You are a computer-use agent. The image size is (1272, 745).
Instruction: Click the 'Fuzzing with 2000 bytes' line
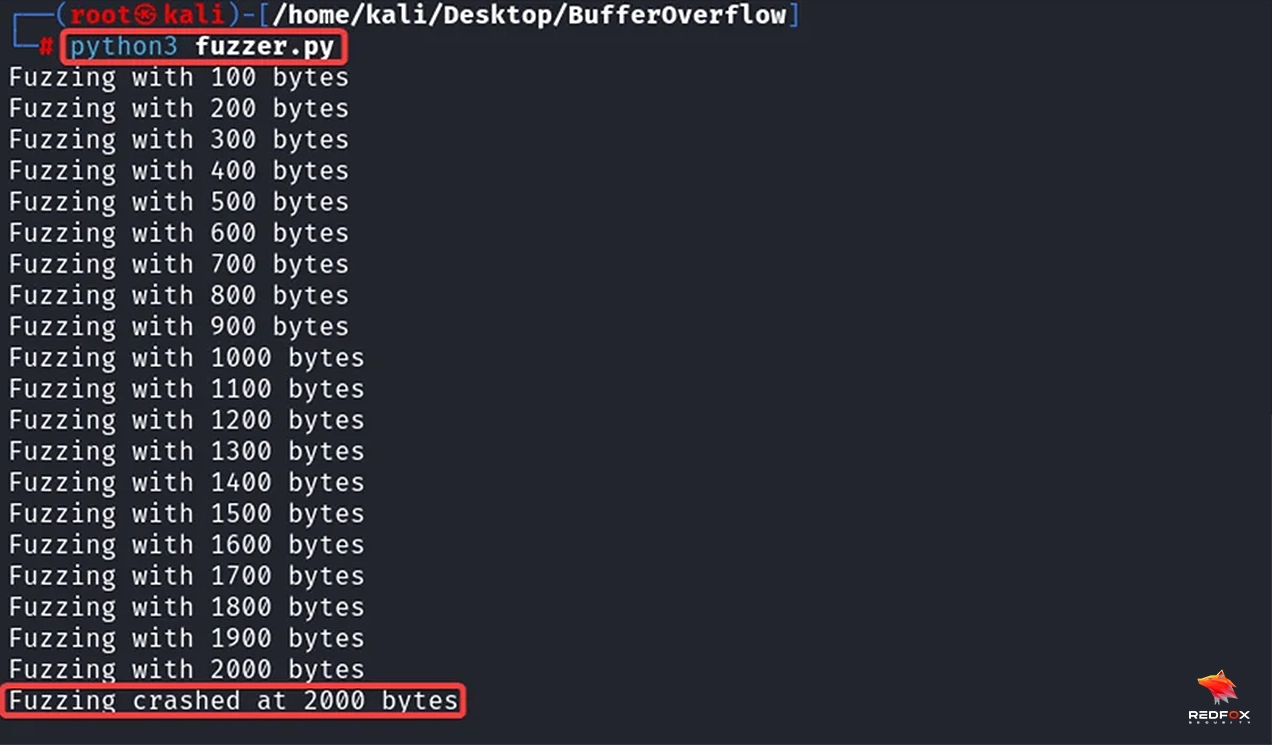(x=186, y=670)
